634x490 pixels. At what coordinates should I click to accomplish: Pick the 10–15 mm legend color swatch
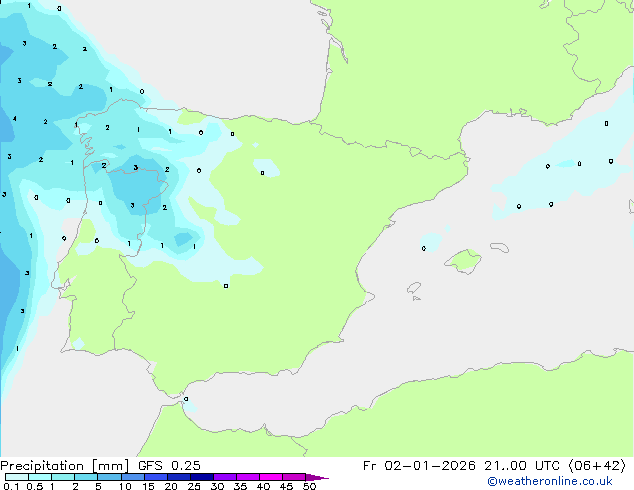pyautogui.click(x=132, y=477)
